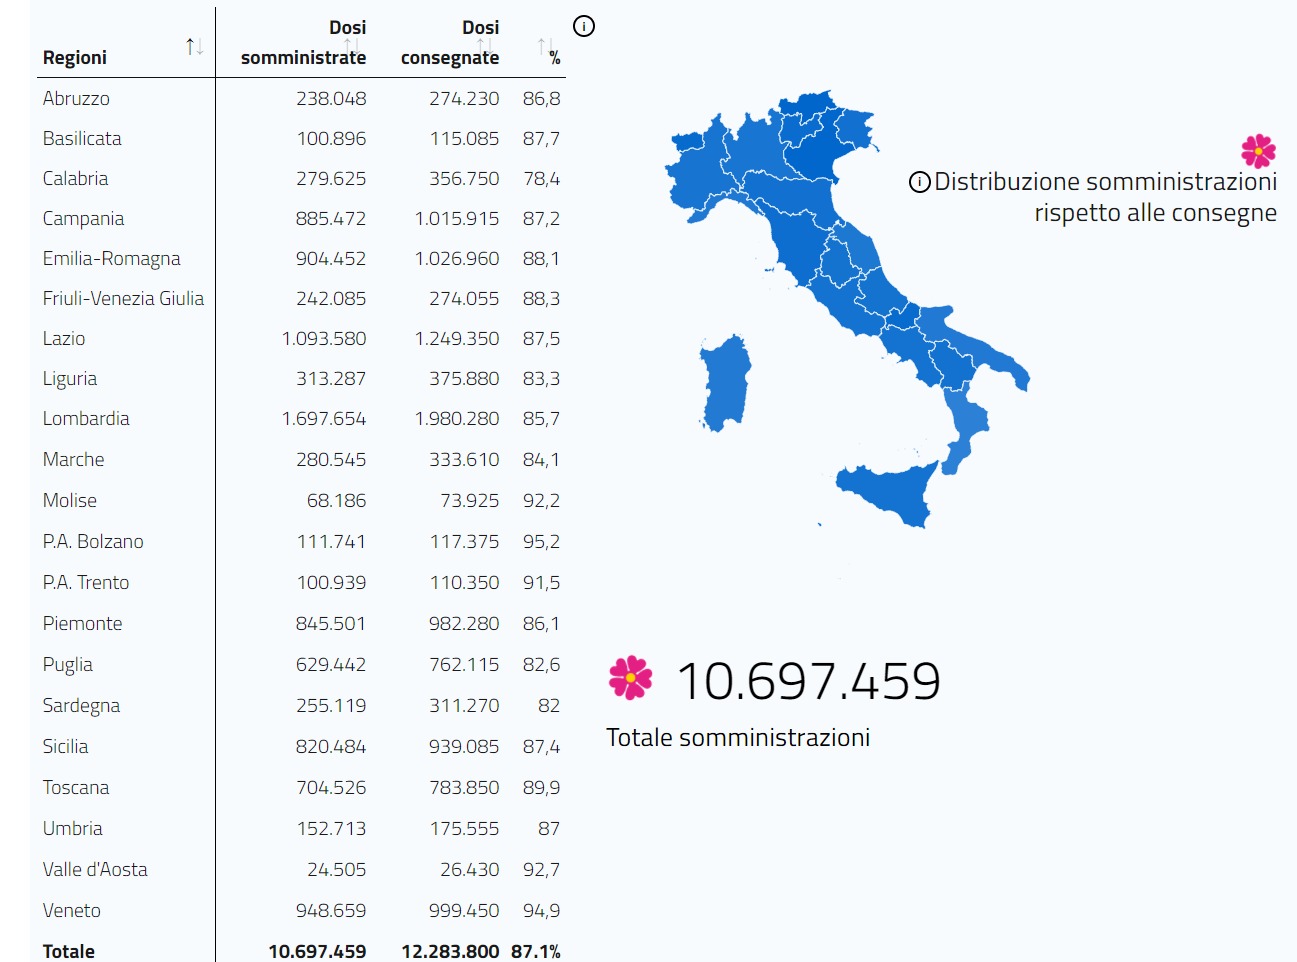
Task: Click Emilia-Romagna administered value 904.452
Action: click(331, 258)
